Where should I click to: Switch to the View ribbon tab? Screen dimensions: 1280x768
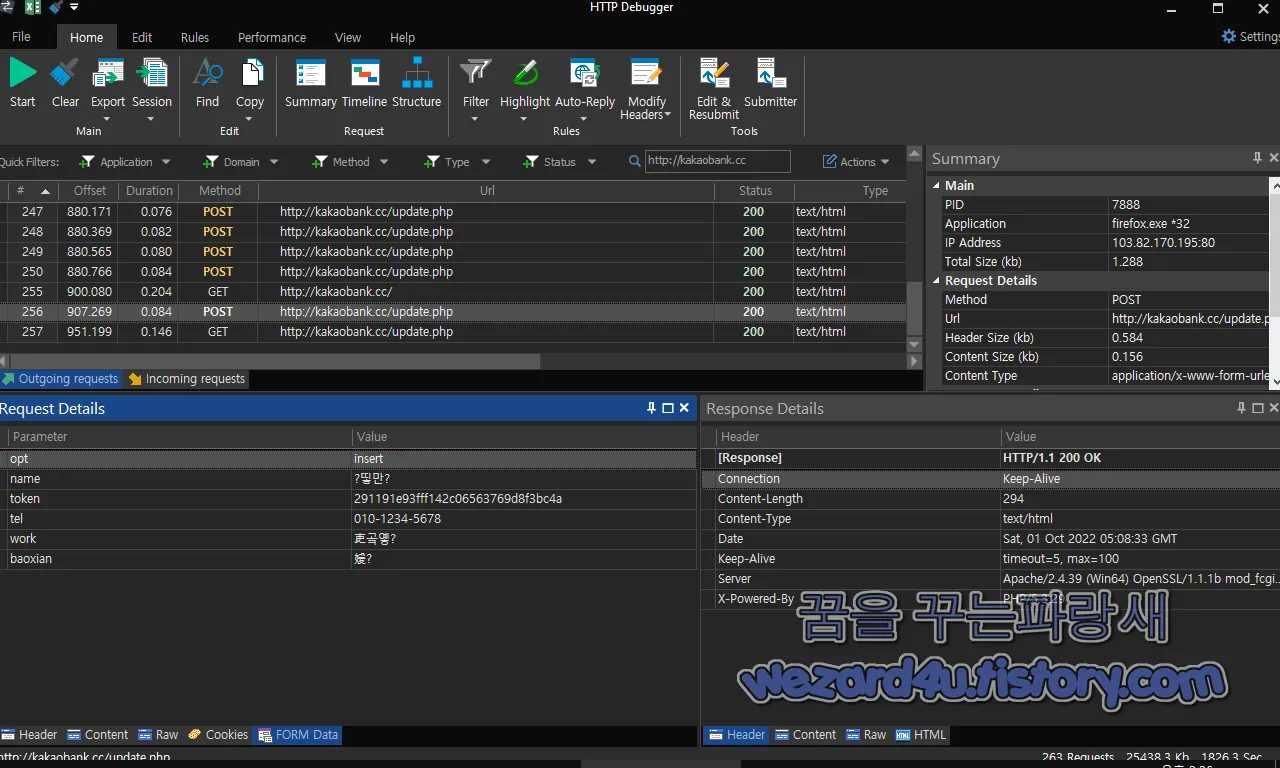pyautogui.click(x=348, y=37)
